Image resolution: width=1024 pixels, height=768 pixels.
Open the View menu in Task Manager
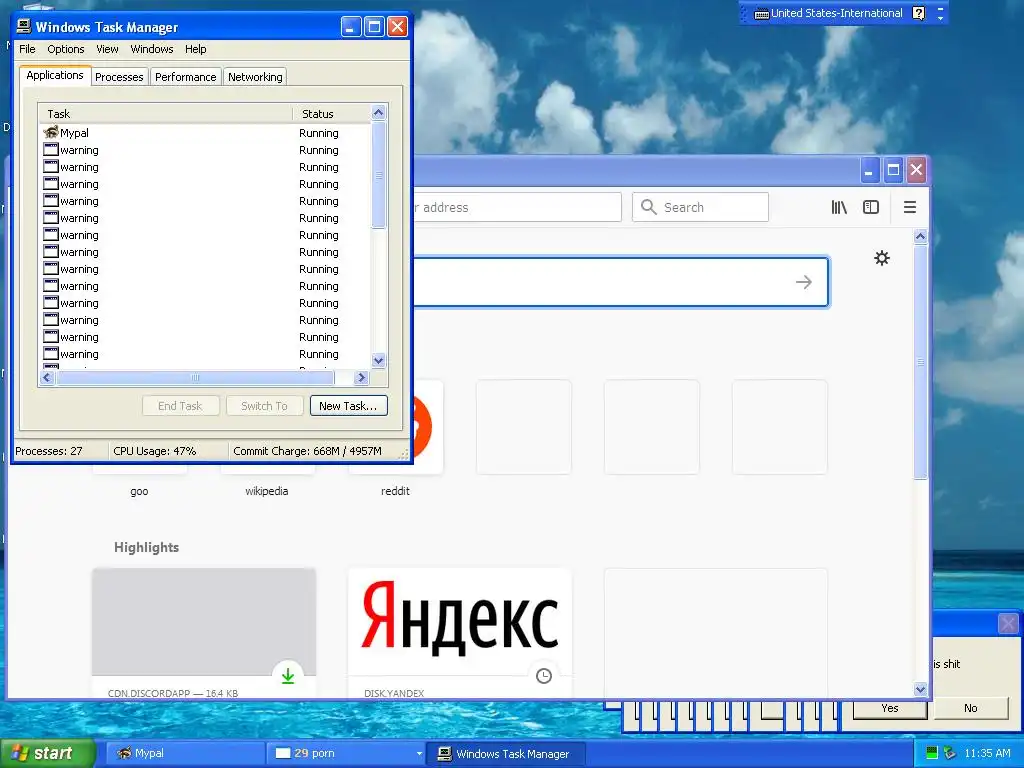[107, 49]
